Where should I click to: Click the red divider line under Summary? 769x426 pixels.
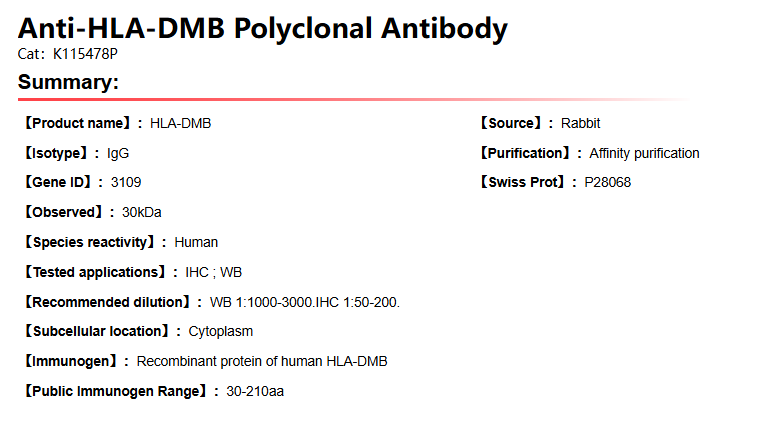pos(300,100)
